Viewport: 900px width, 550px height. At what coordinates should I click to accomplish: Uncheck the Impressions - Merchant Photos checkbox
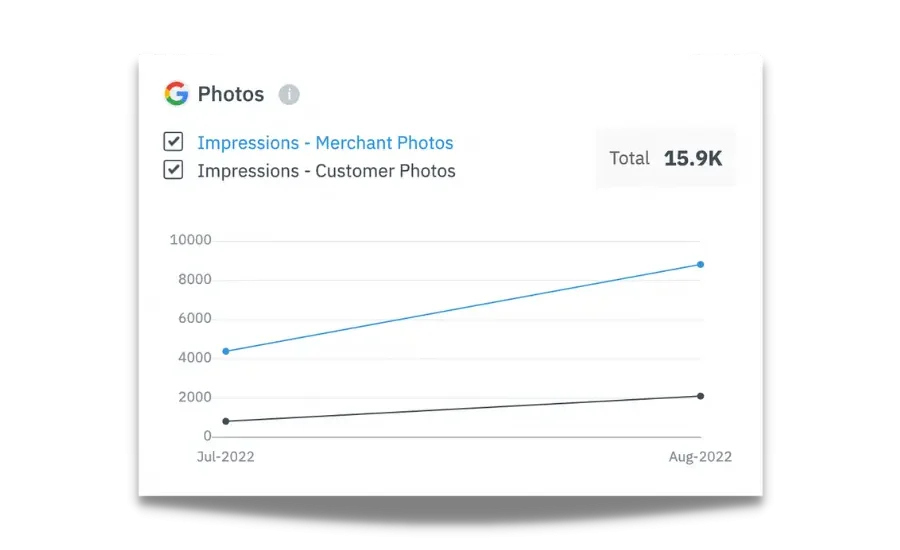point(174,142)
